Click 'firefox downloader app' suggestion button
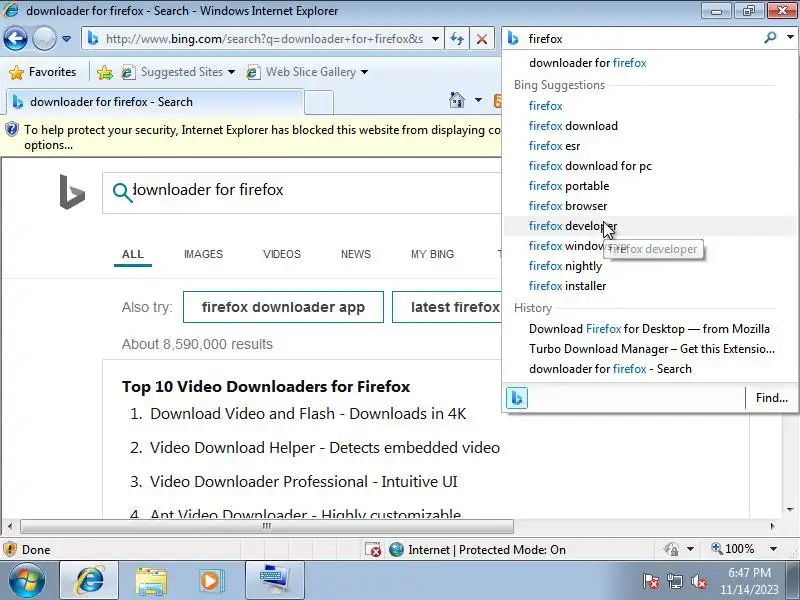The width and height of the screenshot is (800, 600). coord(283,307)
